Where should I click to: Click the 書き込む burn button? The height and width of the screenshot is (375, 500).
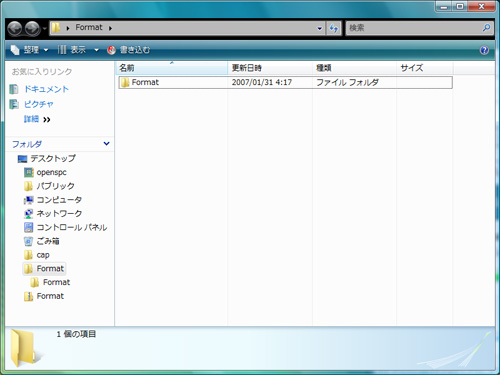(129, 50)
